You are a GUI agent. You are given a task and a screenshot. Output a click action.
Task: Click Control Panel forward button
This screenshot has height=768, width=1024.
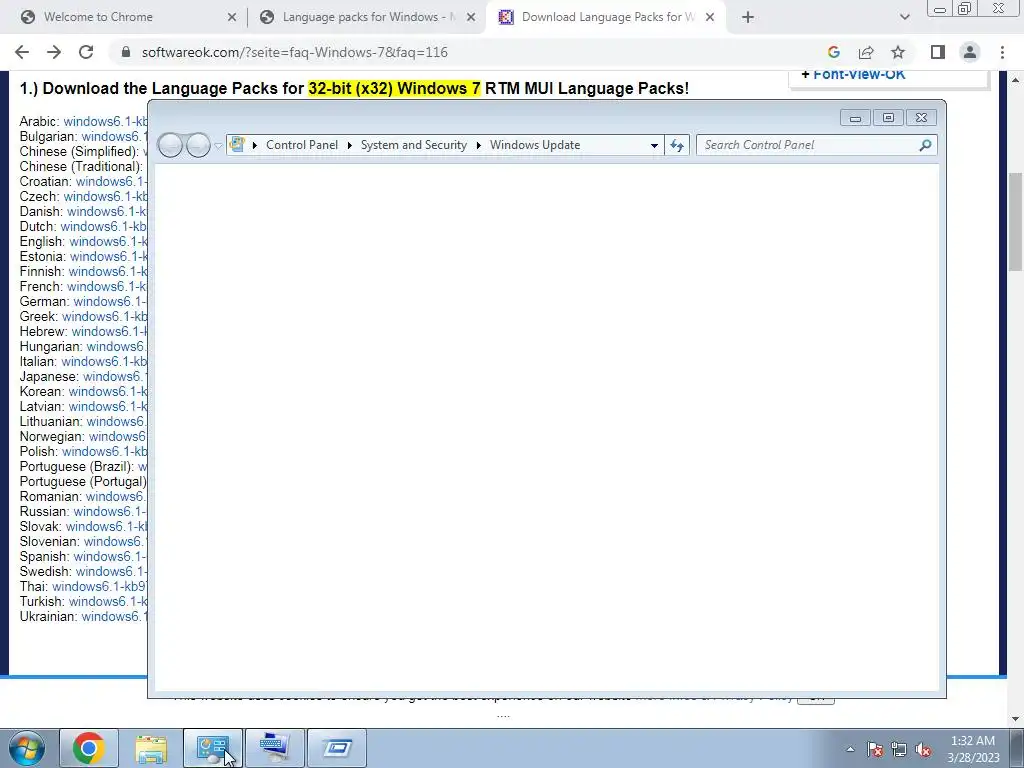point(198,145)
